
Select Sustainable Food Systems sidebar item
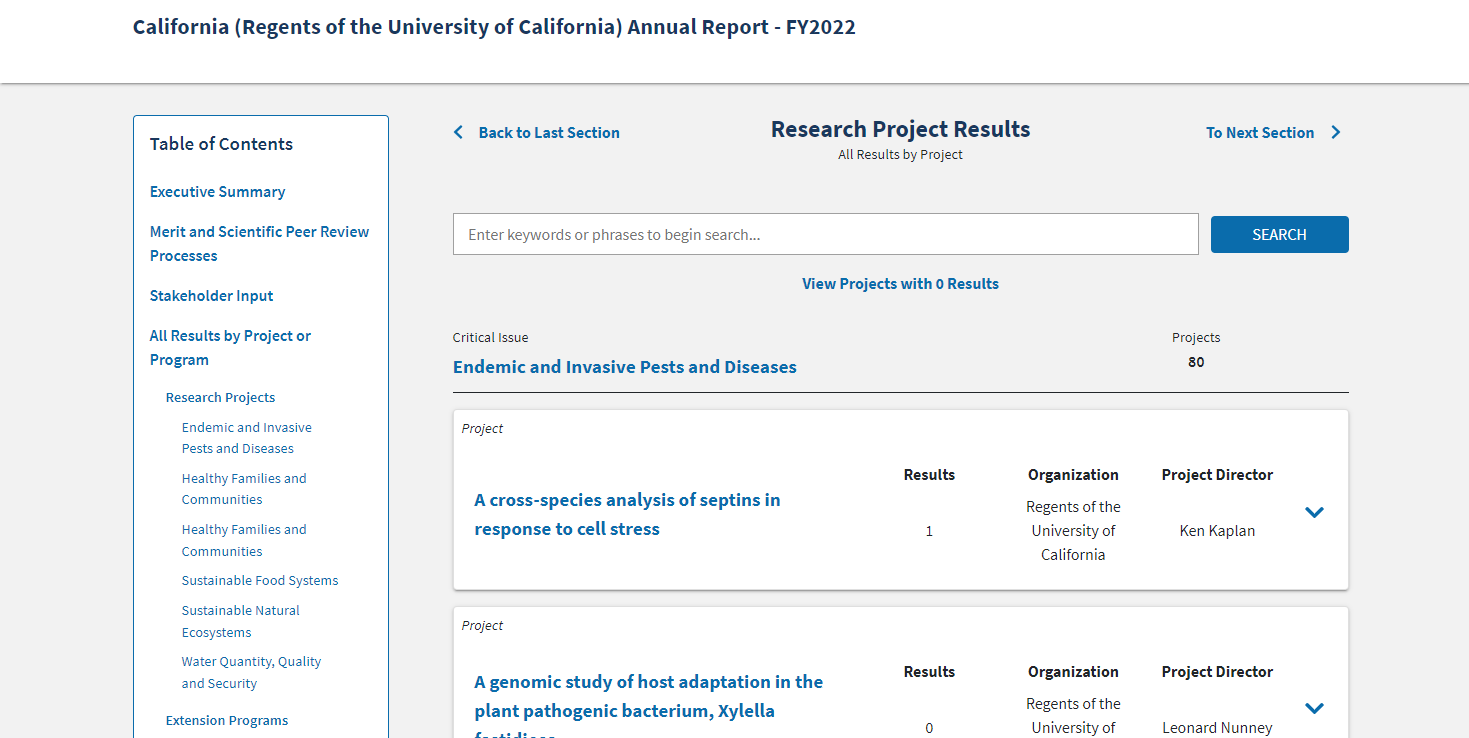(x=260, y=580)
